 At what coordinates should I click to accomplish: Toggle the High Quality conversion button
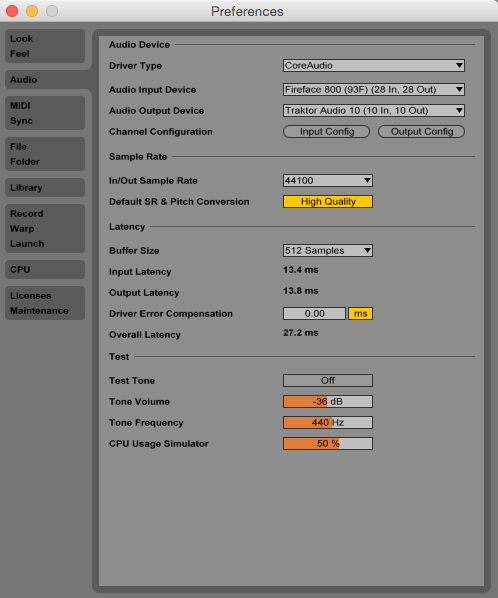(x=328, y=201)
